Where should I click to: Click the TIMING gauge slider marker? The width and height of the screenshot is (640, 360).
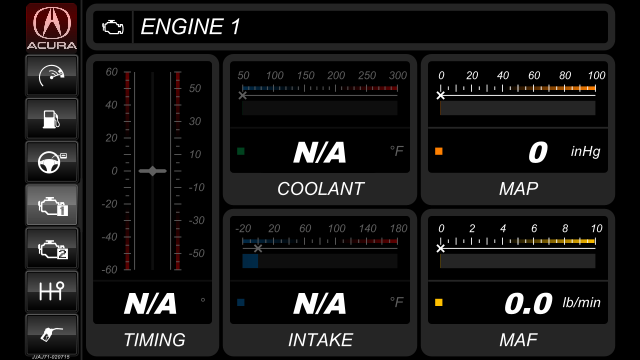(153, 171)
